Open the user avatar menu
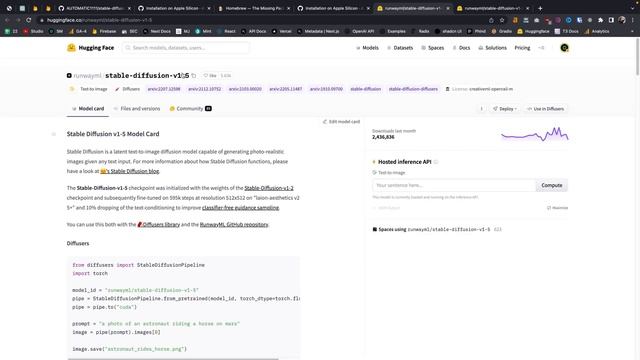 point(564,48)
